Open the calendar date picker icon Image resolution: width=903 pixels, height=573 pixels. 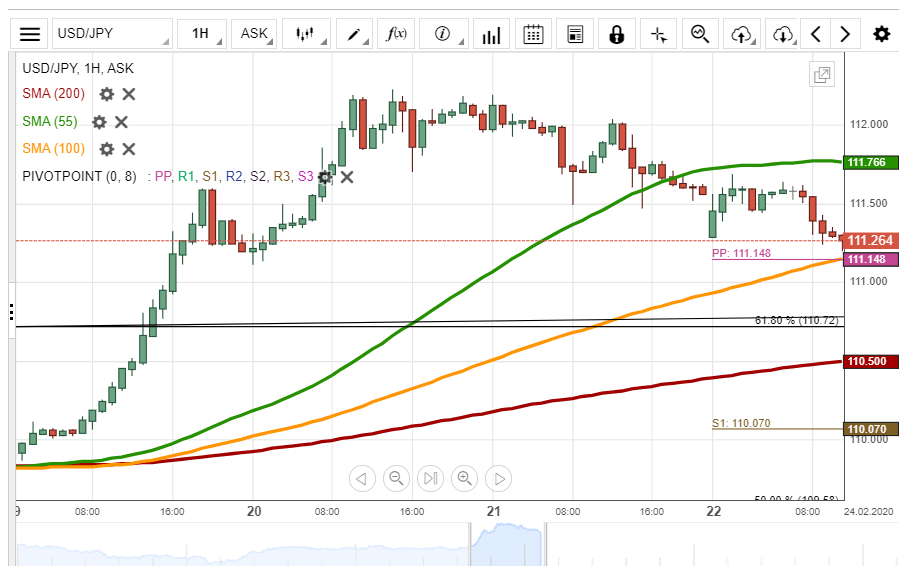coord(533,34)
